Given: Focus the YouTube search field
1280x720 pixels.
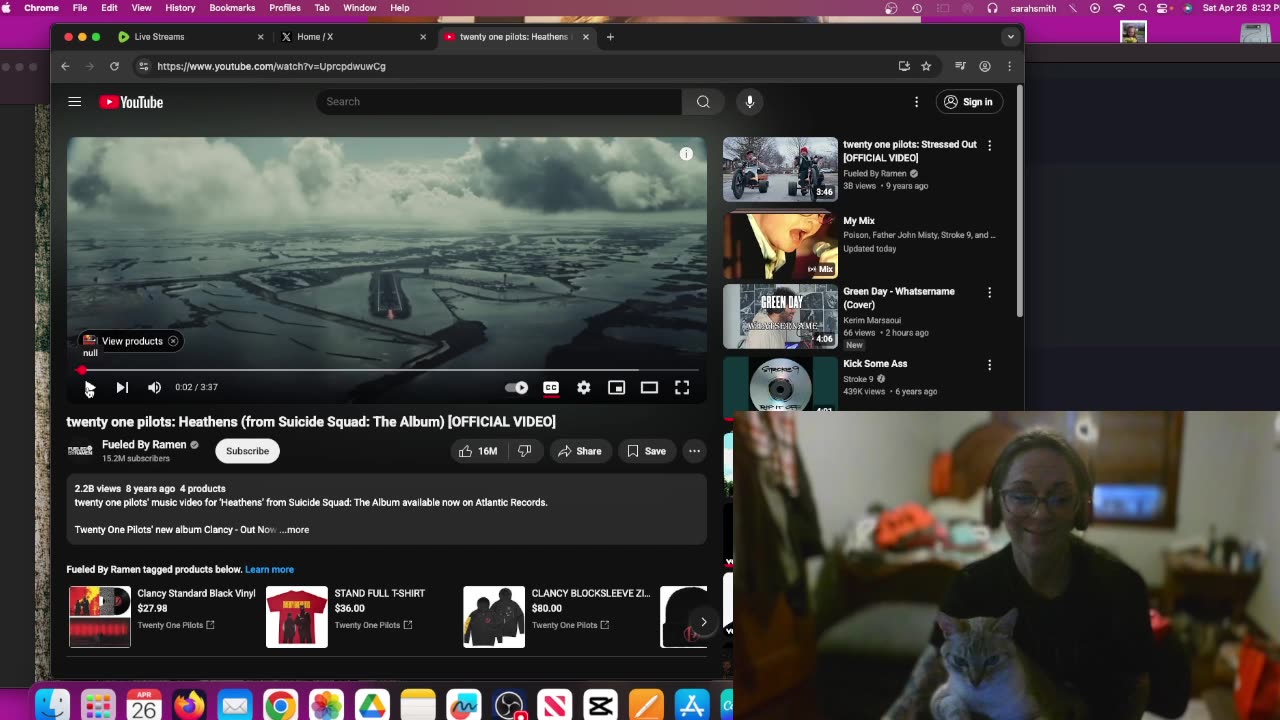Looking at the screenshot, I should point(500,101).
